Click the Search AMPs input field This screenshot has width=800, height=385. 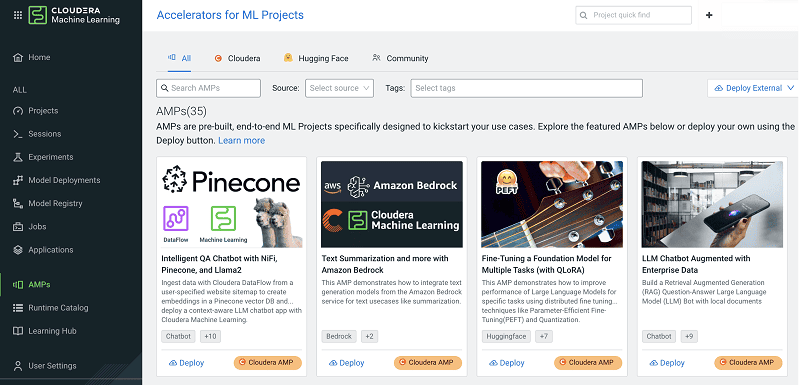[x=208, y=88]
